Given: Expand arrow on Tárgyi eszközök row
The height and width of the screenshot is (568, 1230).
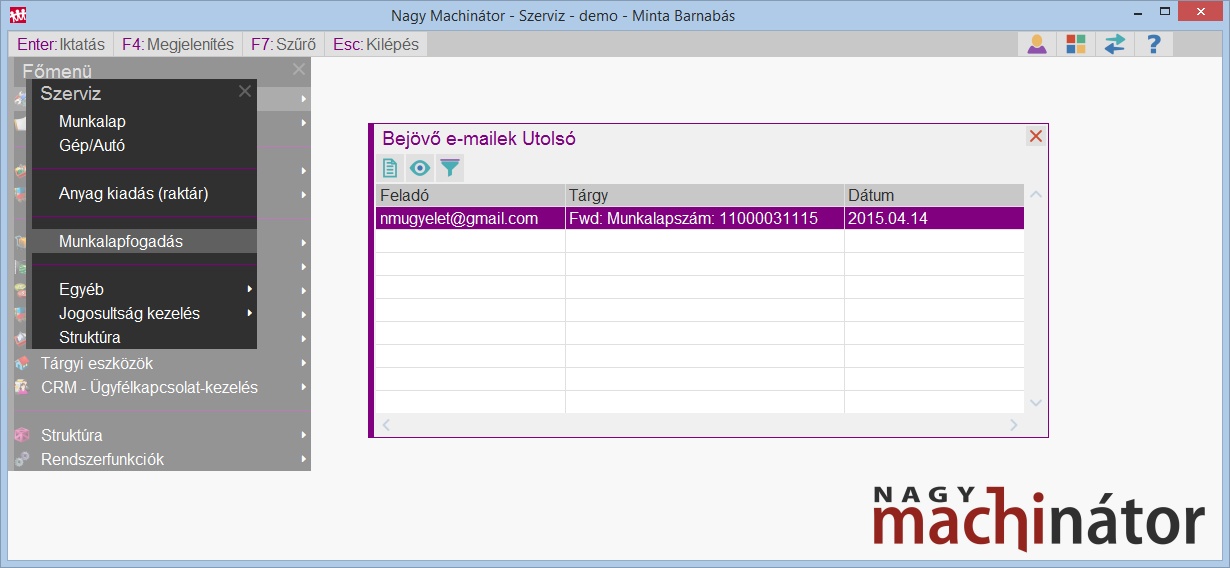Looking at the screenshot, I should click(303, 363).
